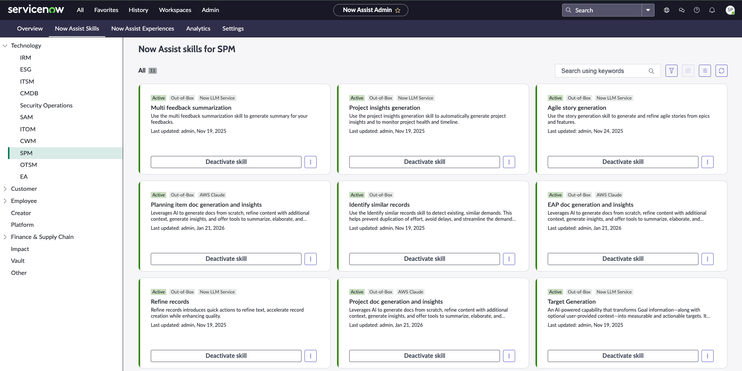Open the global search dropdown arrow

coord(648,10)
